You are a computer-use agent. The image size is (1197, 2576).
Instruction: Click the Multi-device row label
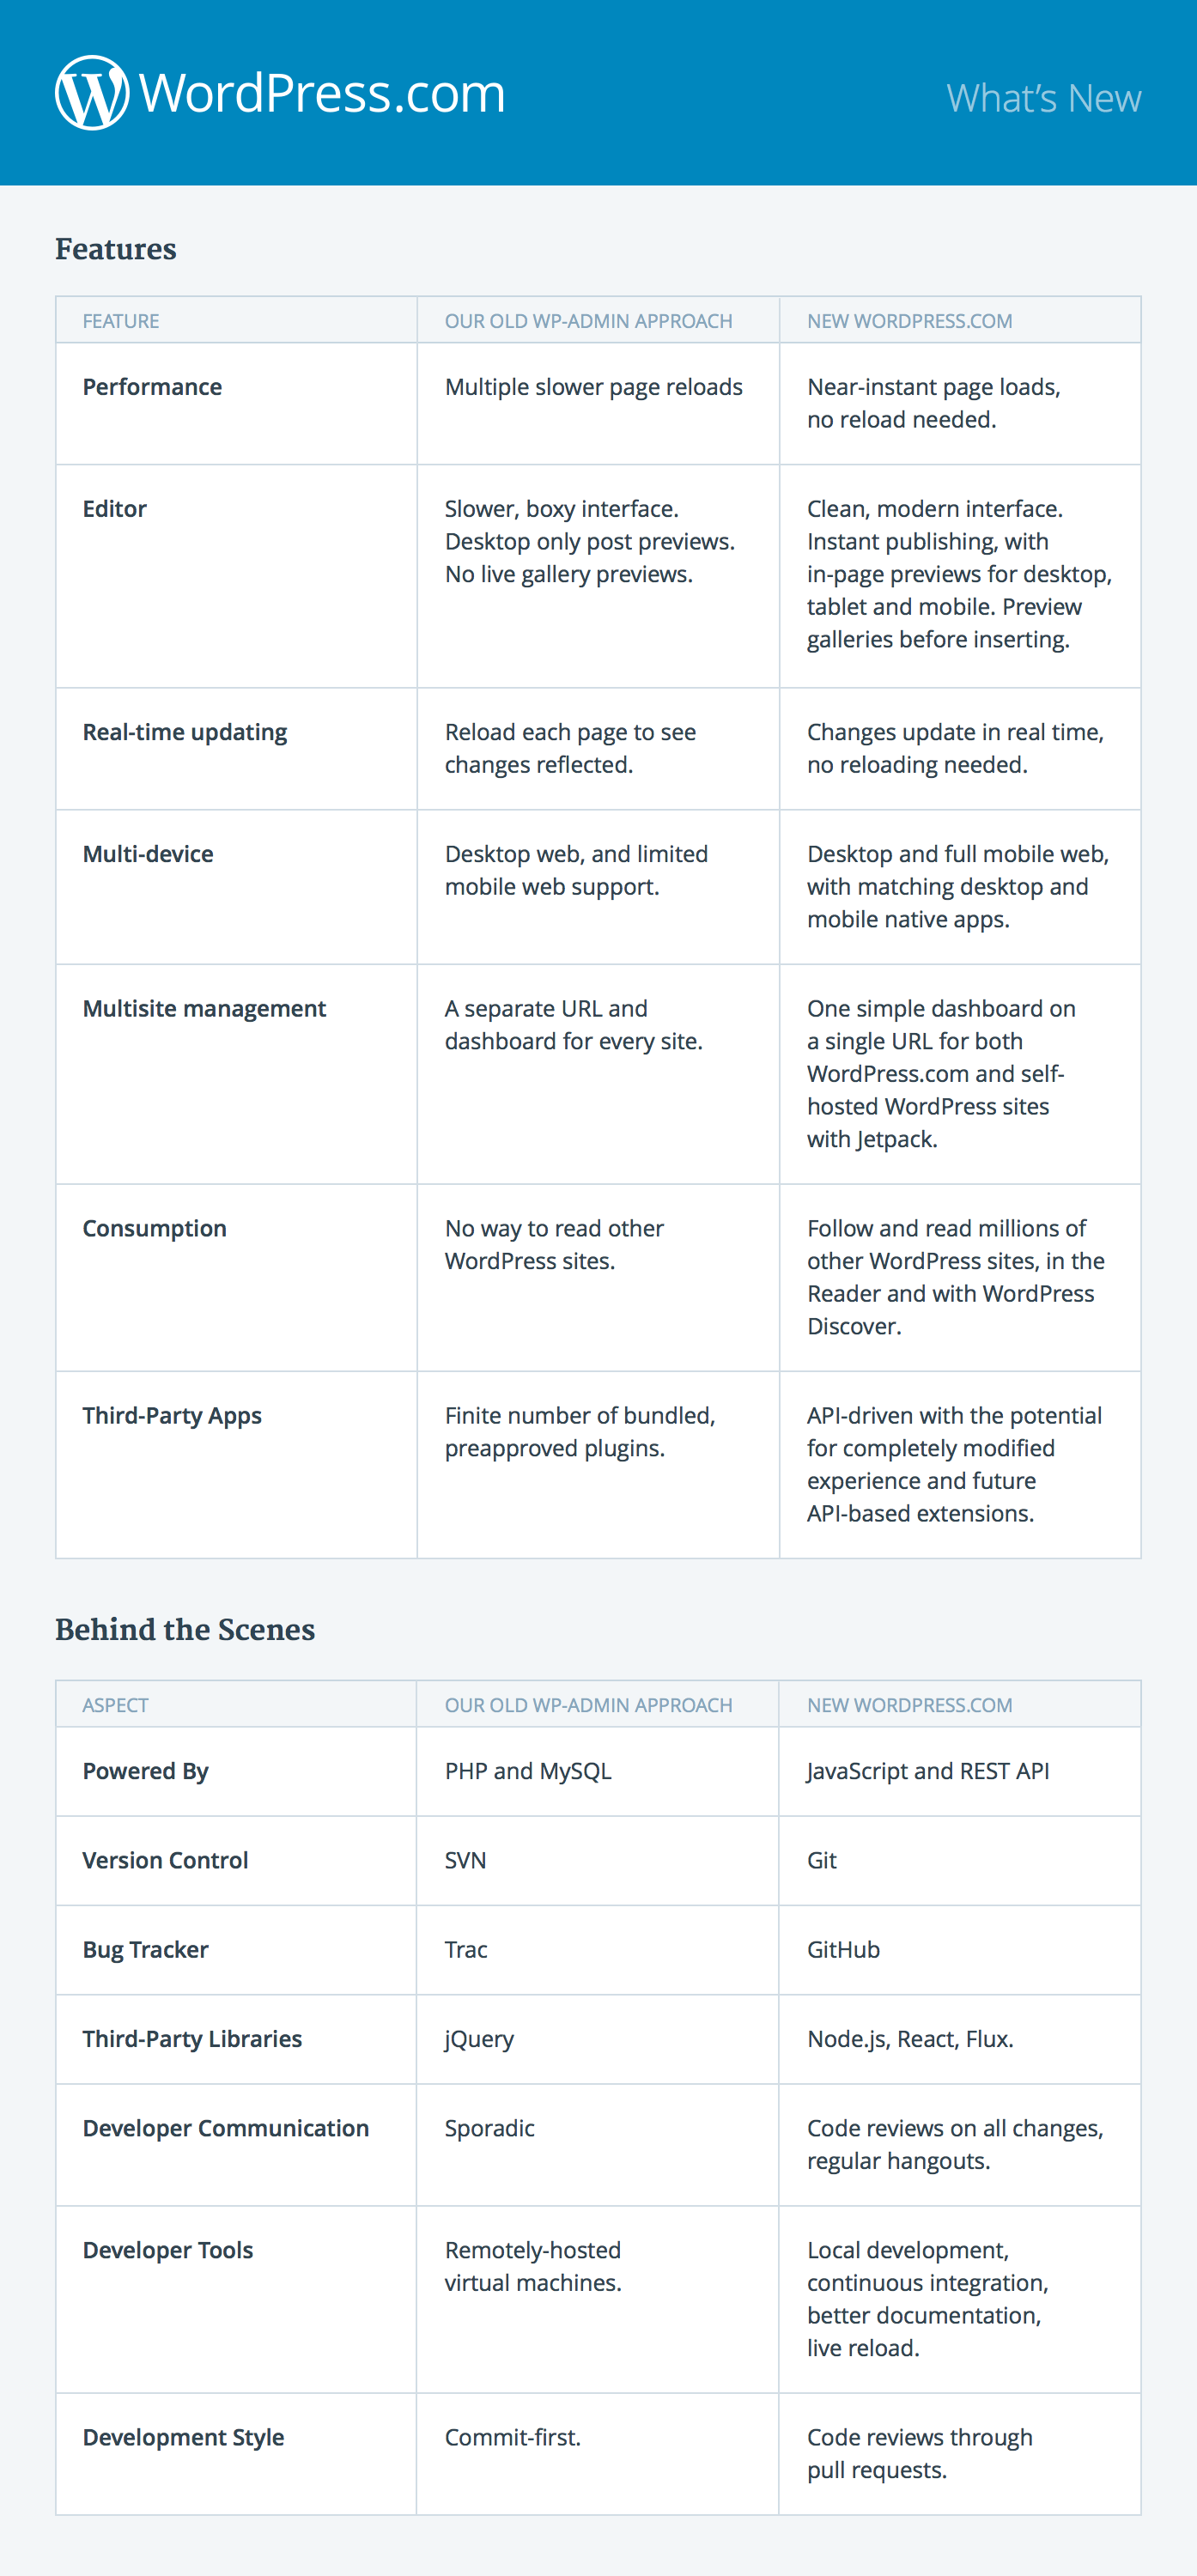[x=148, y=854]
